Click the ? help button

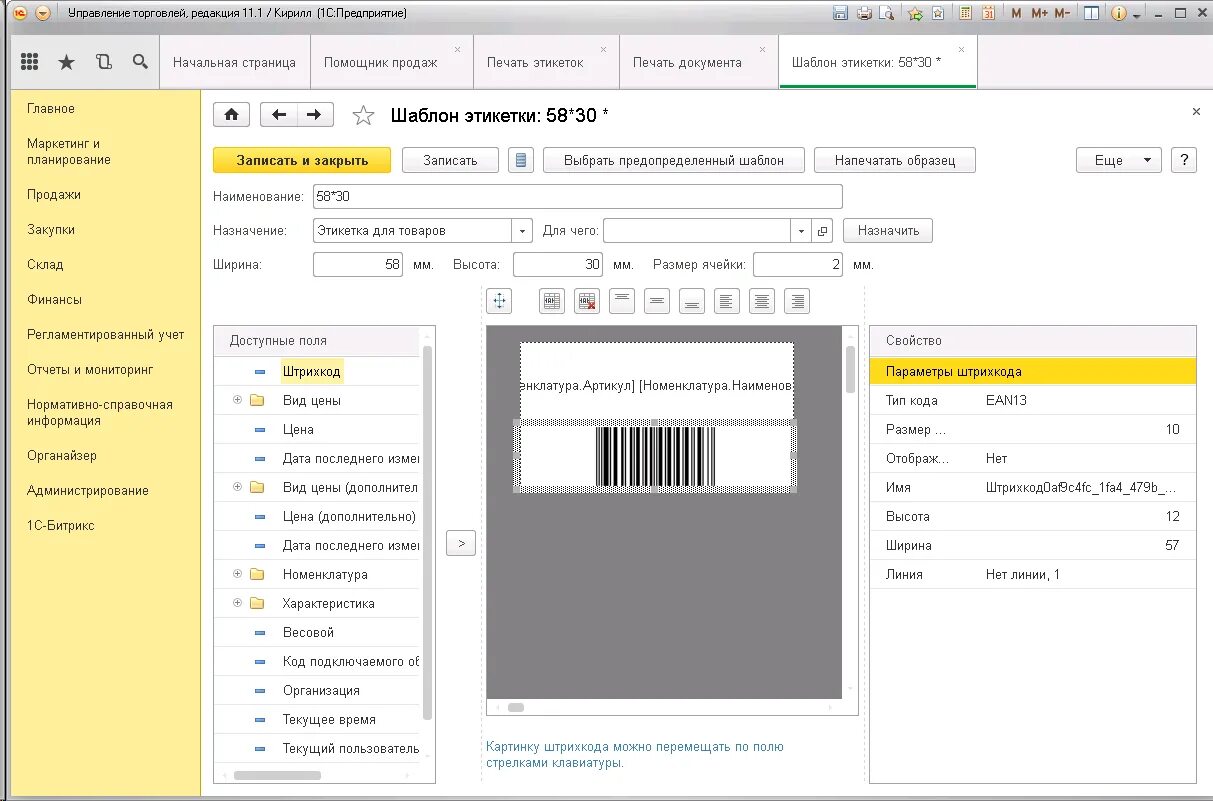coord(1183,160)
